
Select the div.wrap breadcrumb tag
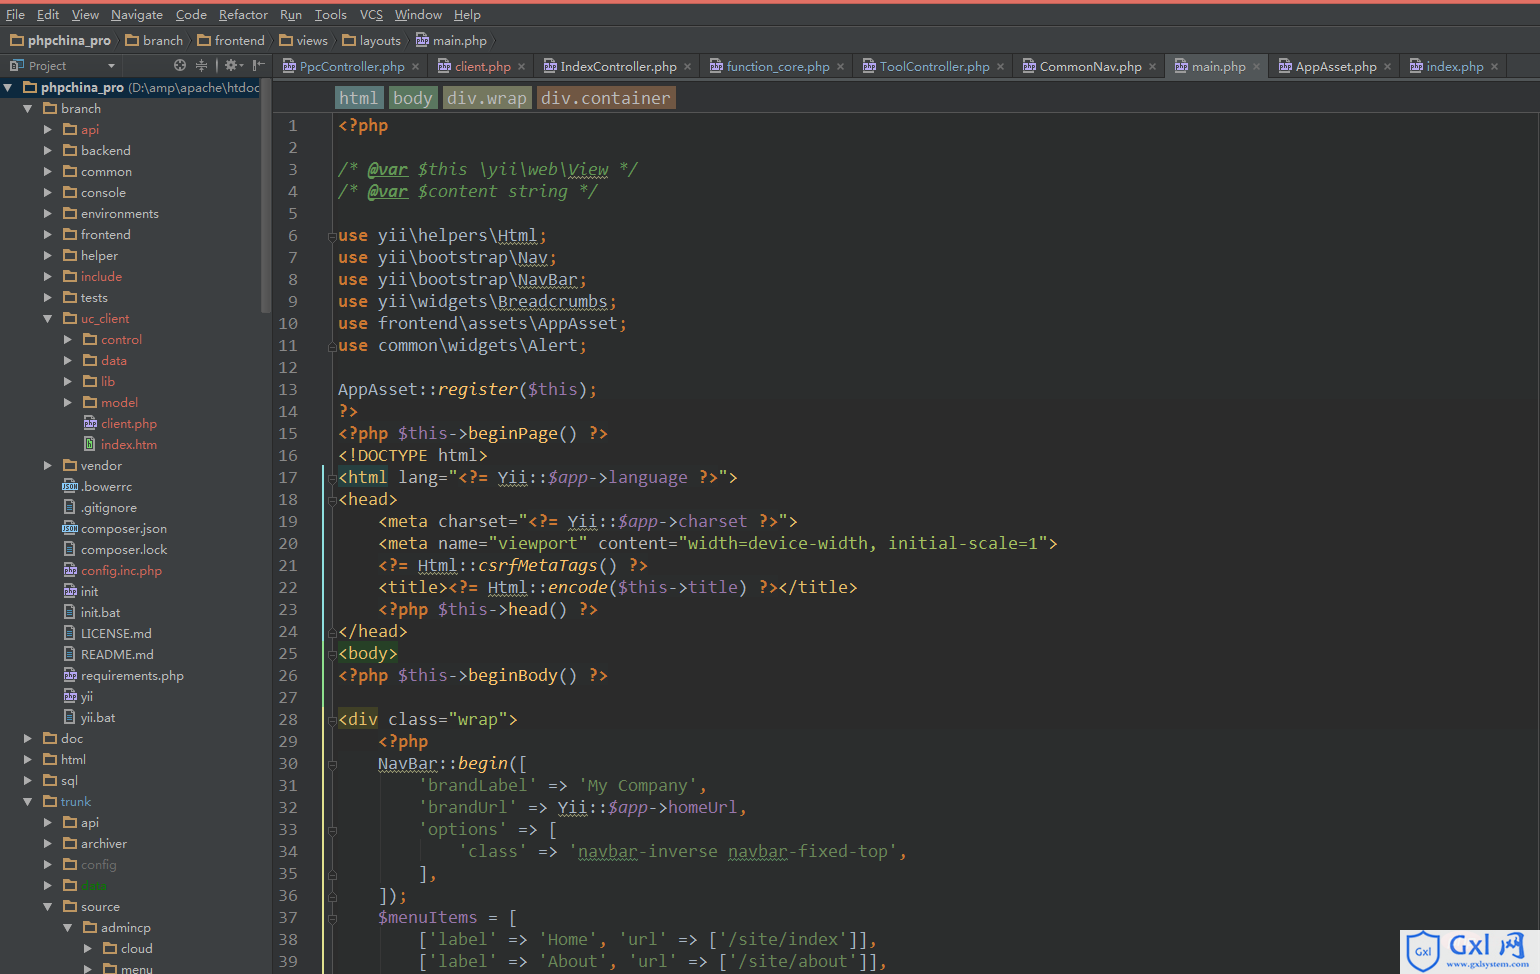[487, 97]
